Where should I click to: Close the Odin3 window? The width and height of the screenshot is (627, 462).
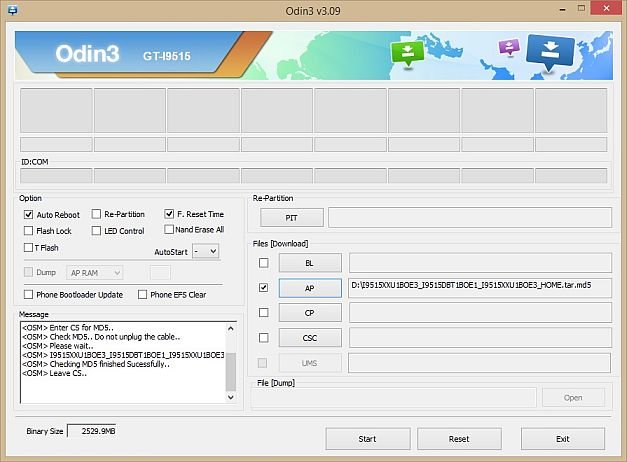pos(606,8)
